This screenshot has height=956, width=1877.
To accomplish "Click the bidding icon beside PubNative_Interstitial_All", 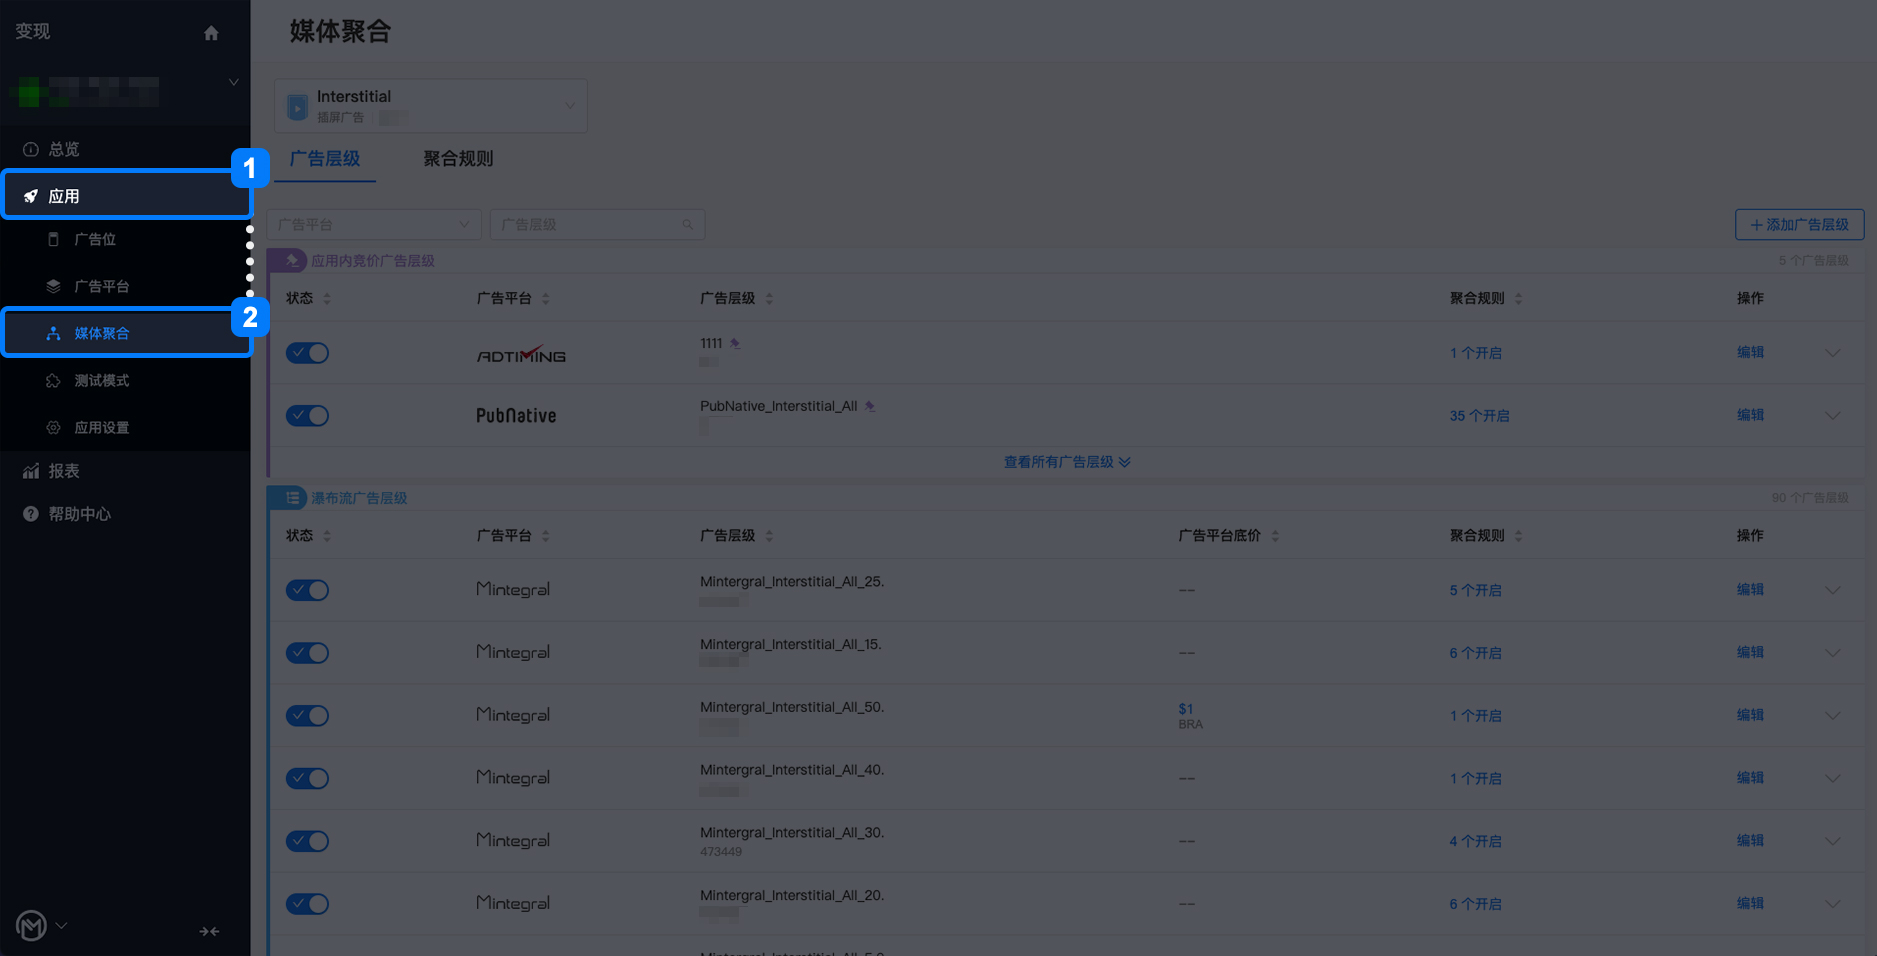I will [870, 406].
